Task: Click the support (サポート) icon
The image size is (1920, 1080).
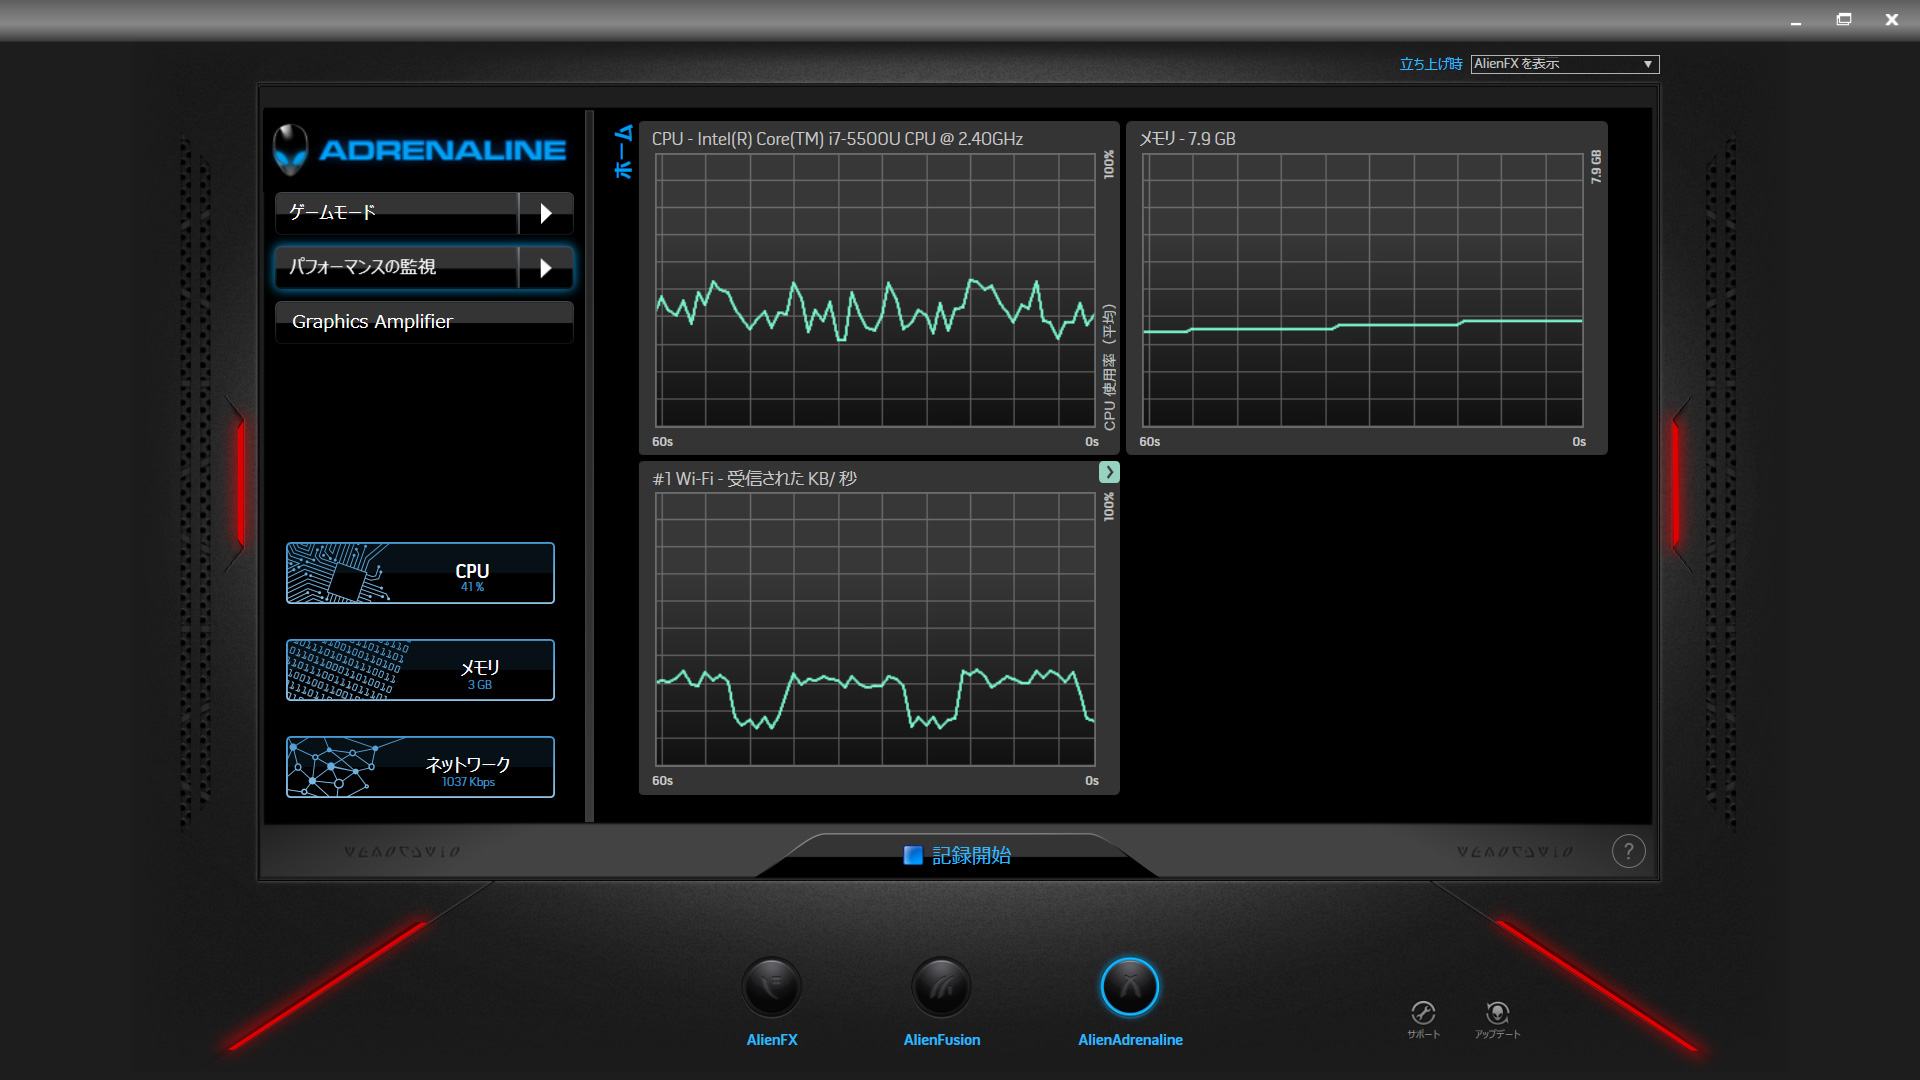Action: point(1423,1013)
